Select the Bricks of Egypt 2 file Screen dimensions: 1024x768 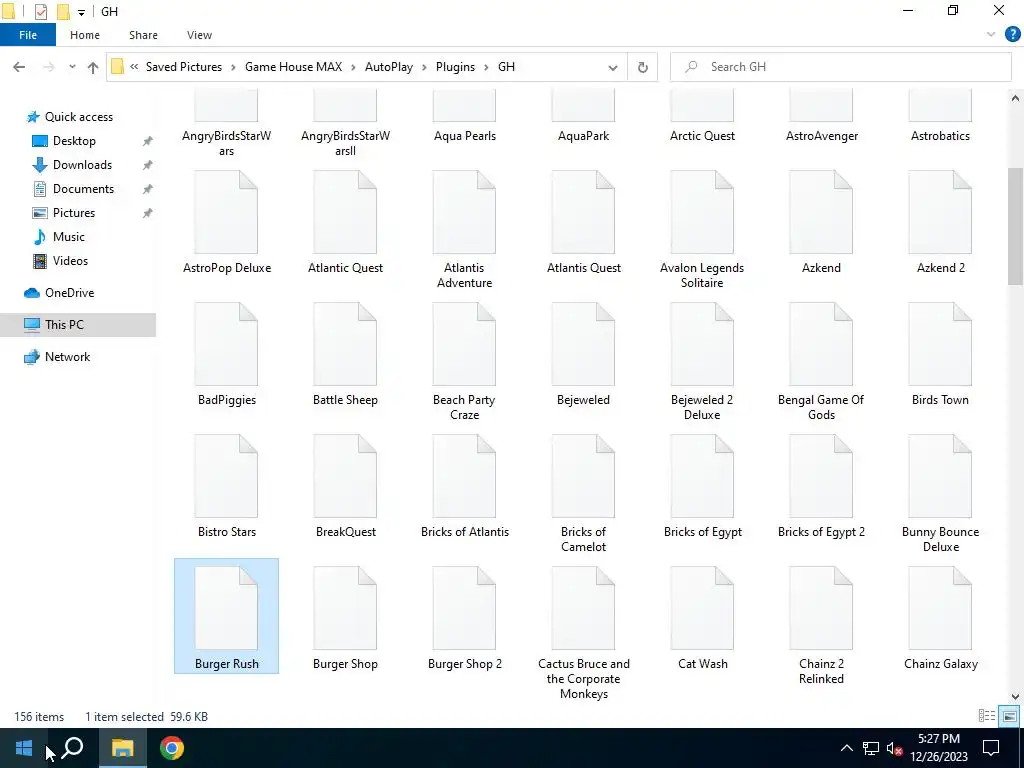point(821,485)
